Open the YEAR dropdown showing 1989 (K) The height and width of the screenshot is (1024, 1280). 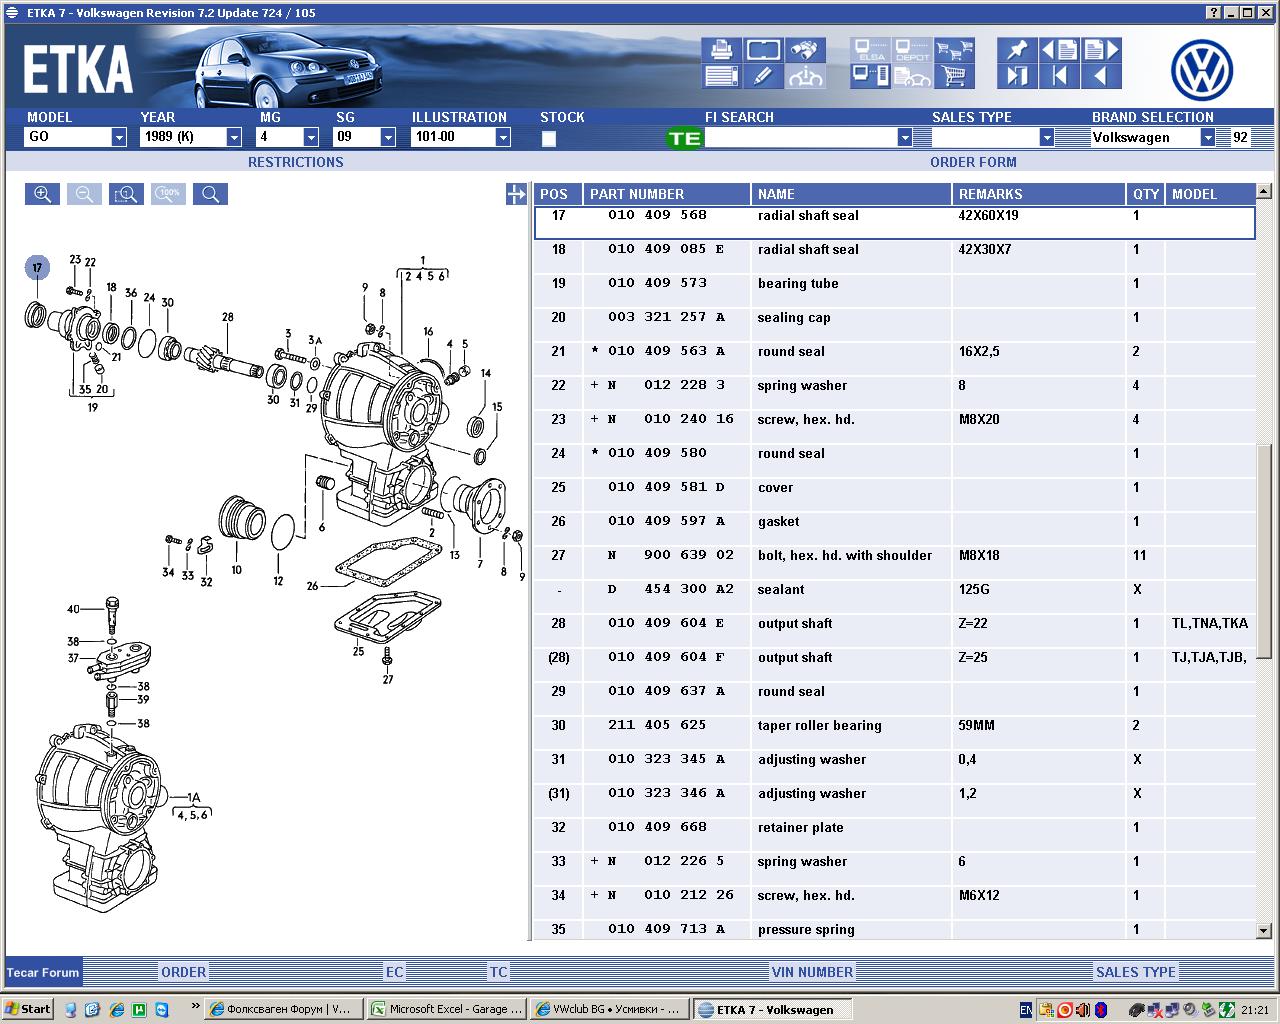point(234,137)
